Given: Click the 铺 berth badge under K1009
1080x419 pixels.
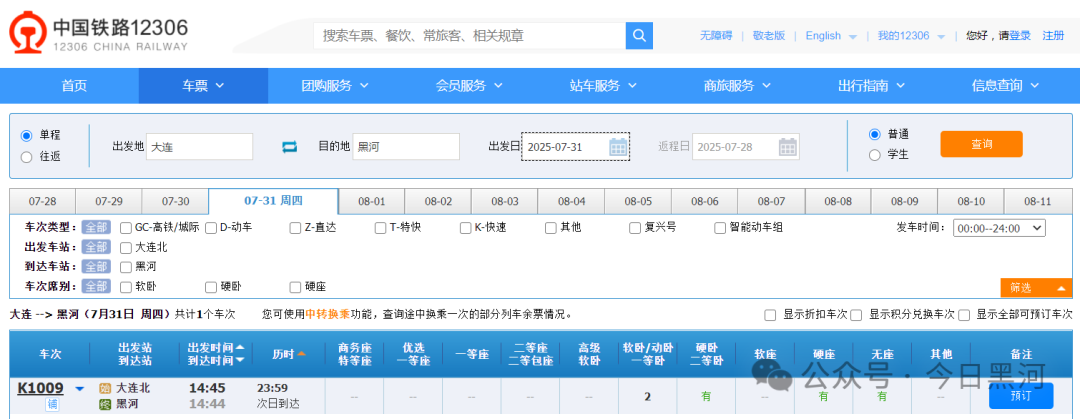Looking at the screenshot, I should tap(52, 405).
